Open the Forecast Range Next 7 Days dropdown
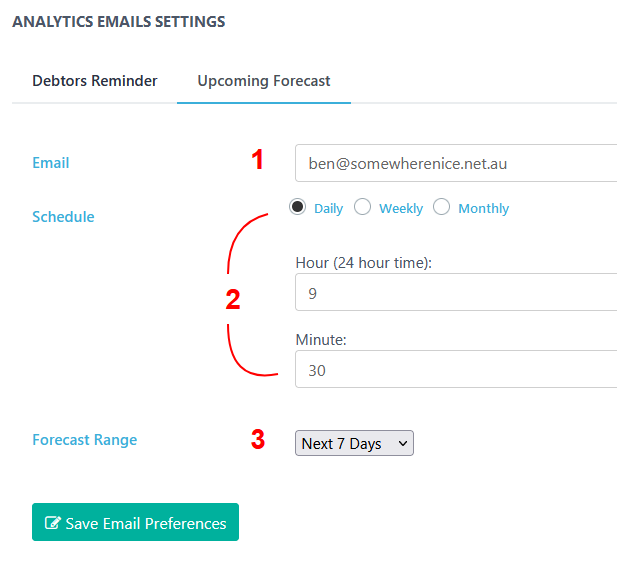Viewport: 617px width, 580px height. [354, 443]
